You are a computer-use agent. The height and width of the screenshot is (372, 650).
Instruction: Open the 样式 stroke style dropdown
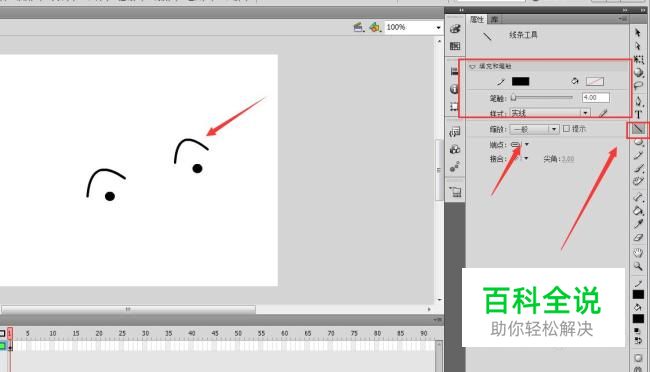coord(550,113)
